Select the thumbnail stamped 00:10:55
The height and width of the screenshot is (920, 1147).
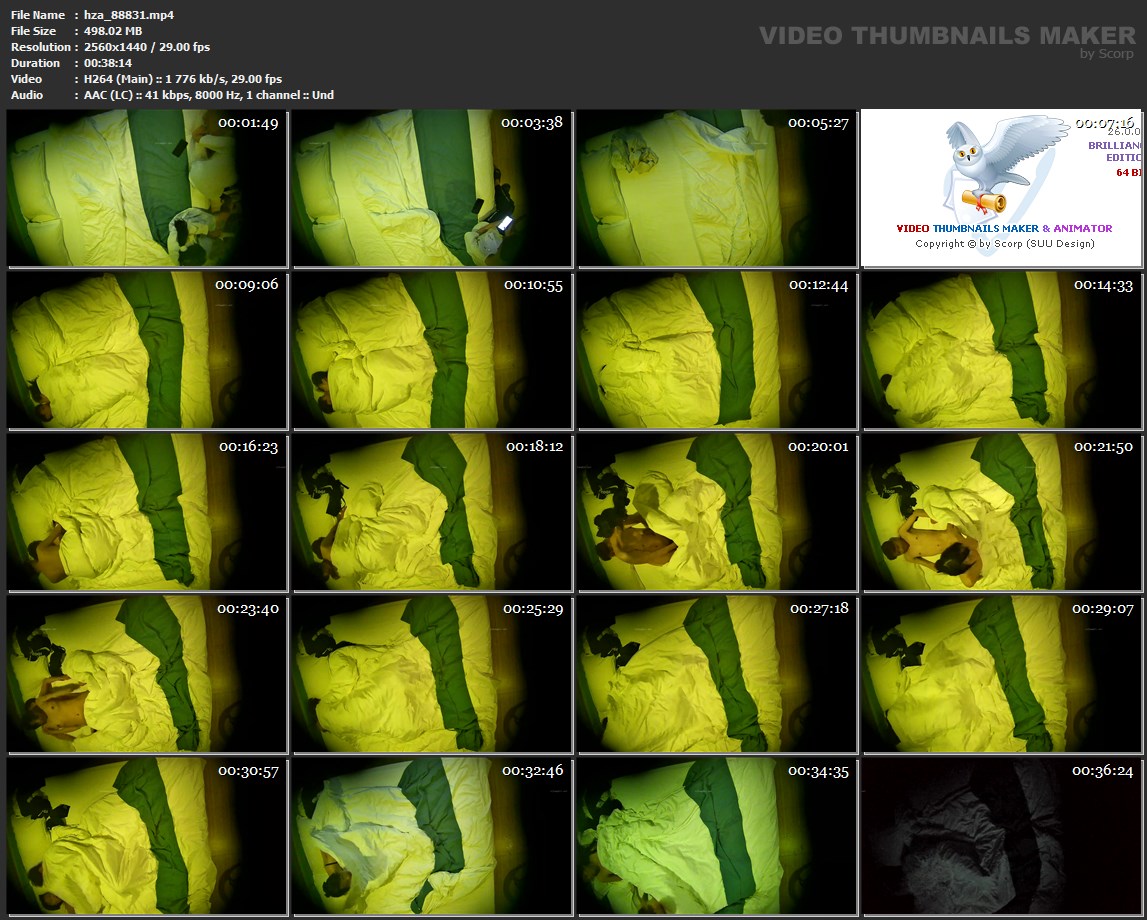point(432,350)
